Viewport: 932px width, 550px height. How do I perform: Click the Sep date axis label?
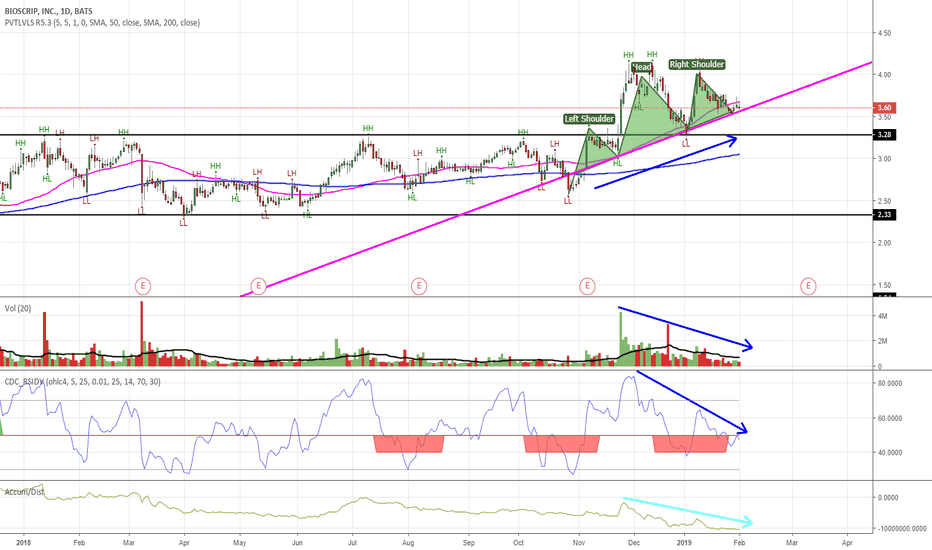pyautogui.click(x=469, y=542)
